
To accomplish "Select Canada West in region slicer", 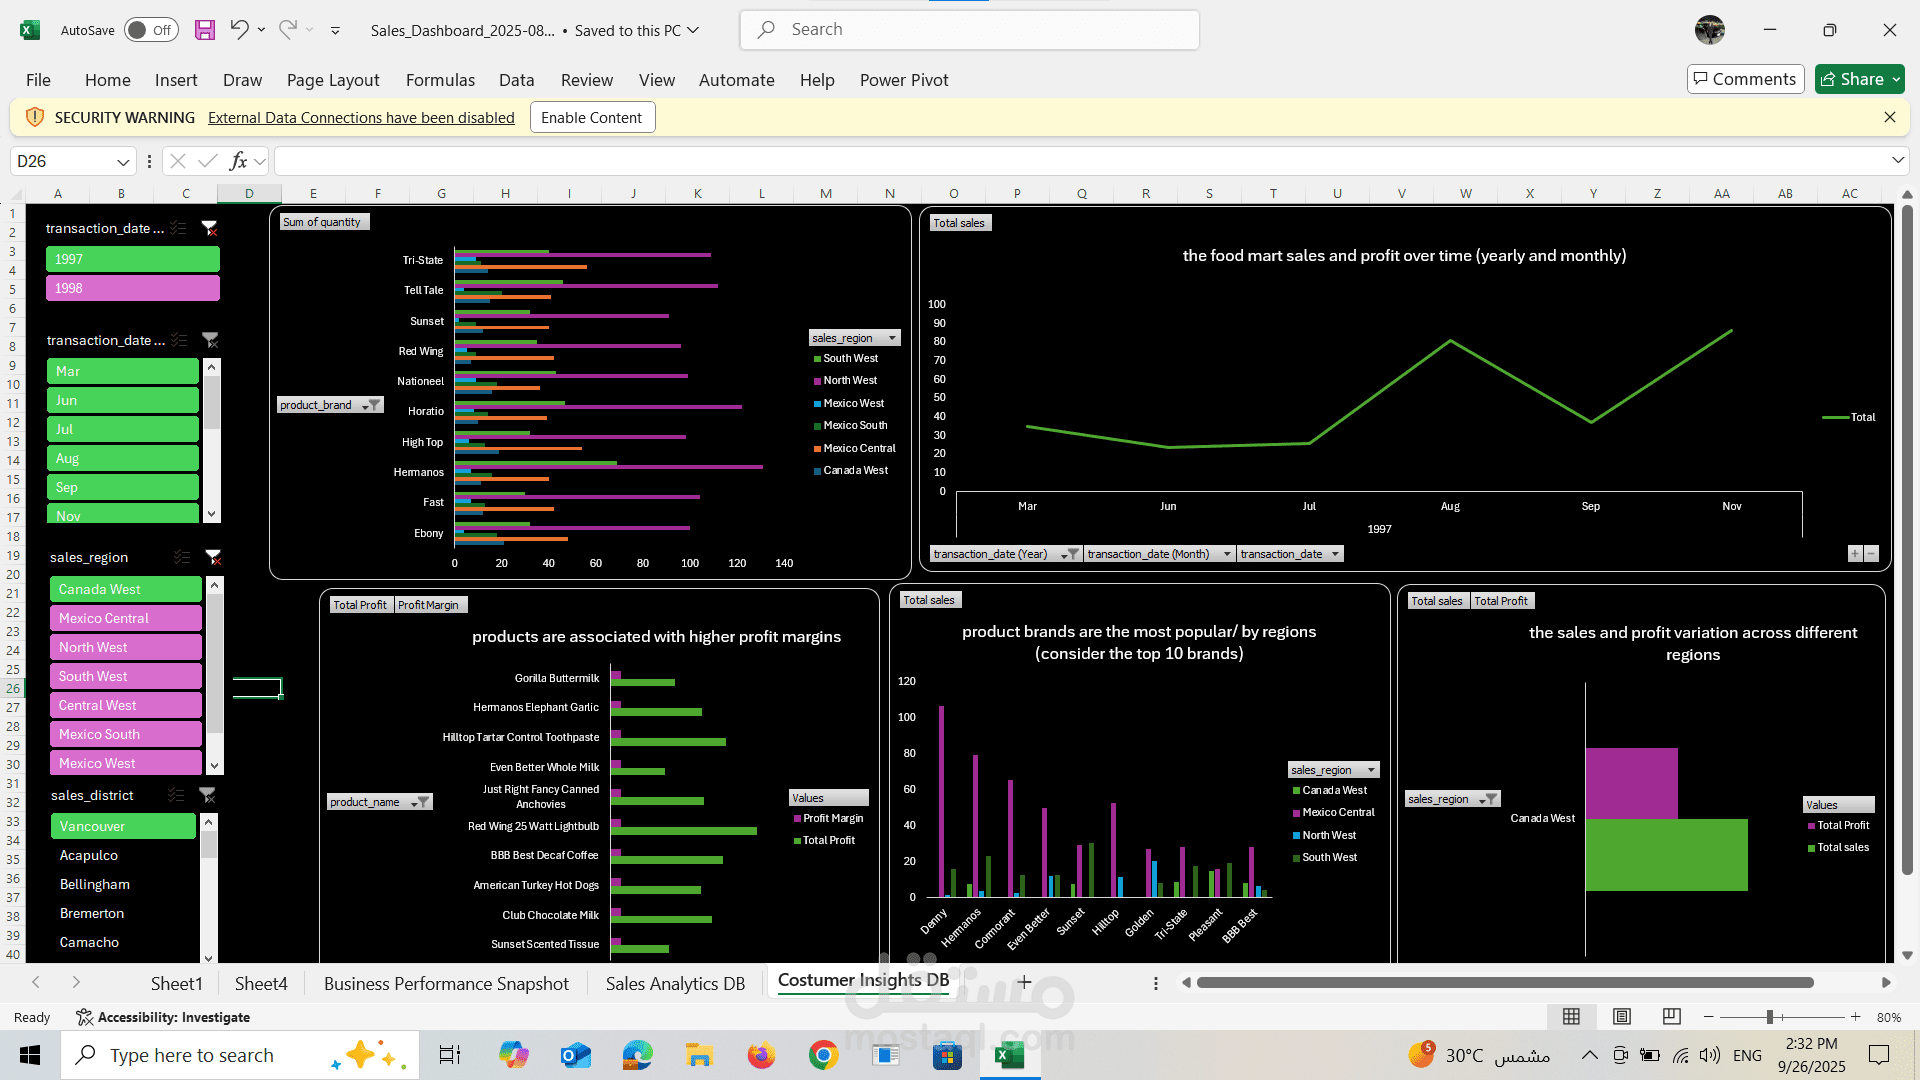I will point(126,589).
